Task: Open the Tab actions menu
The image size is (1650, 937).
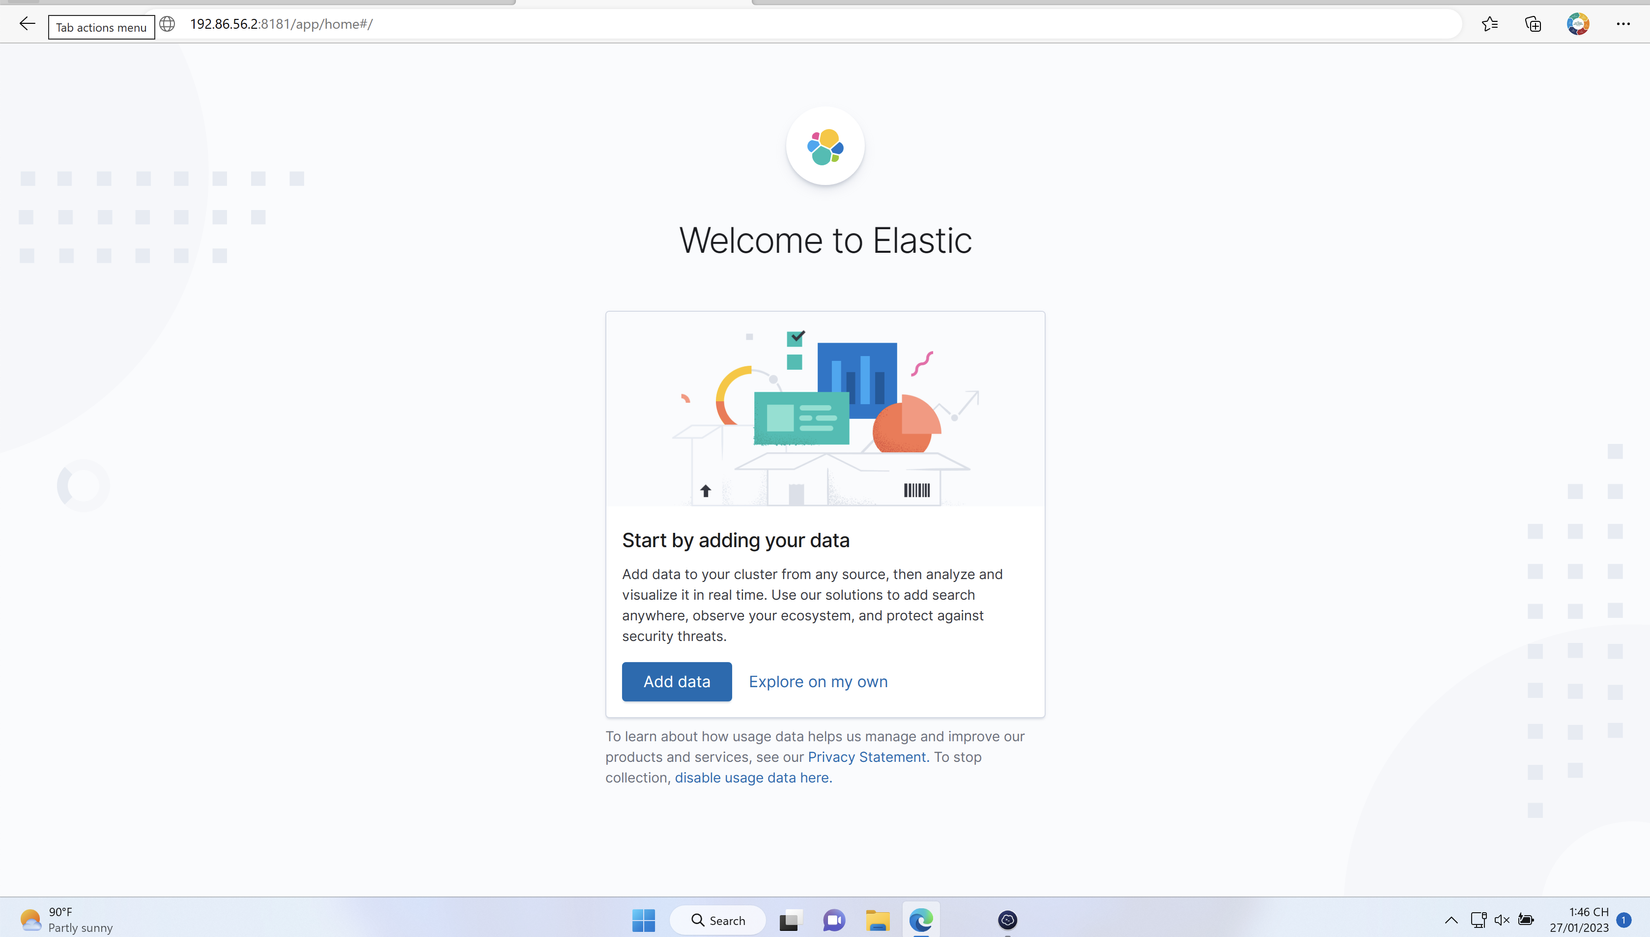Action: click(x=101, y=27)
